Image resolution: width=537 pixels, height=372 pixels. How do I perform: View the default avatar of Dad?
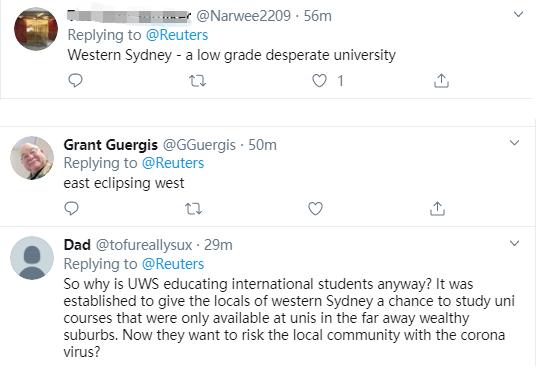pyautogui.click(x=32, y=258)
